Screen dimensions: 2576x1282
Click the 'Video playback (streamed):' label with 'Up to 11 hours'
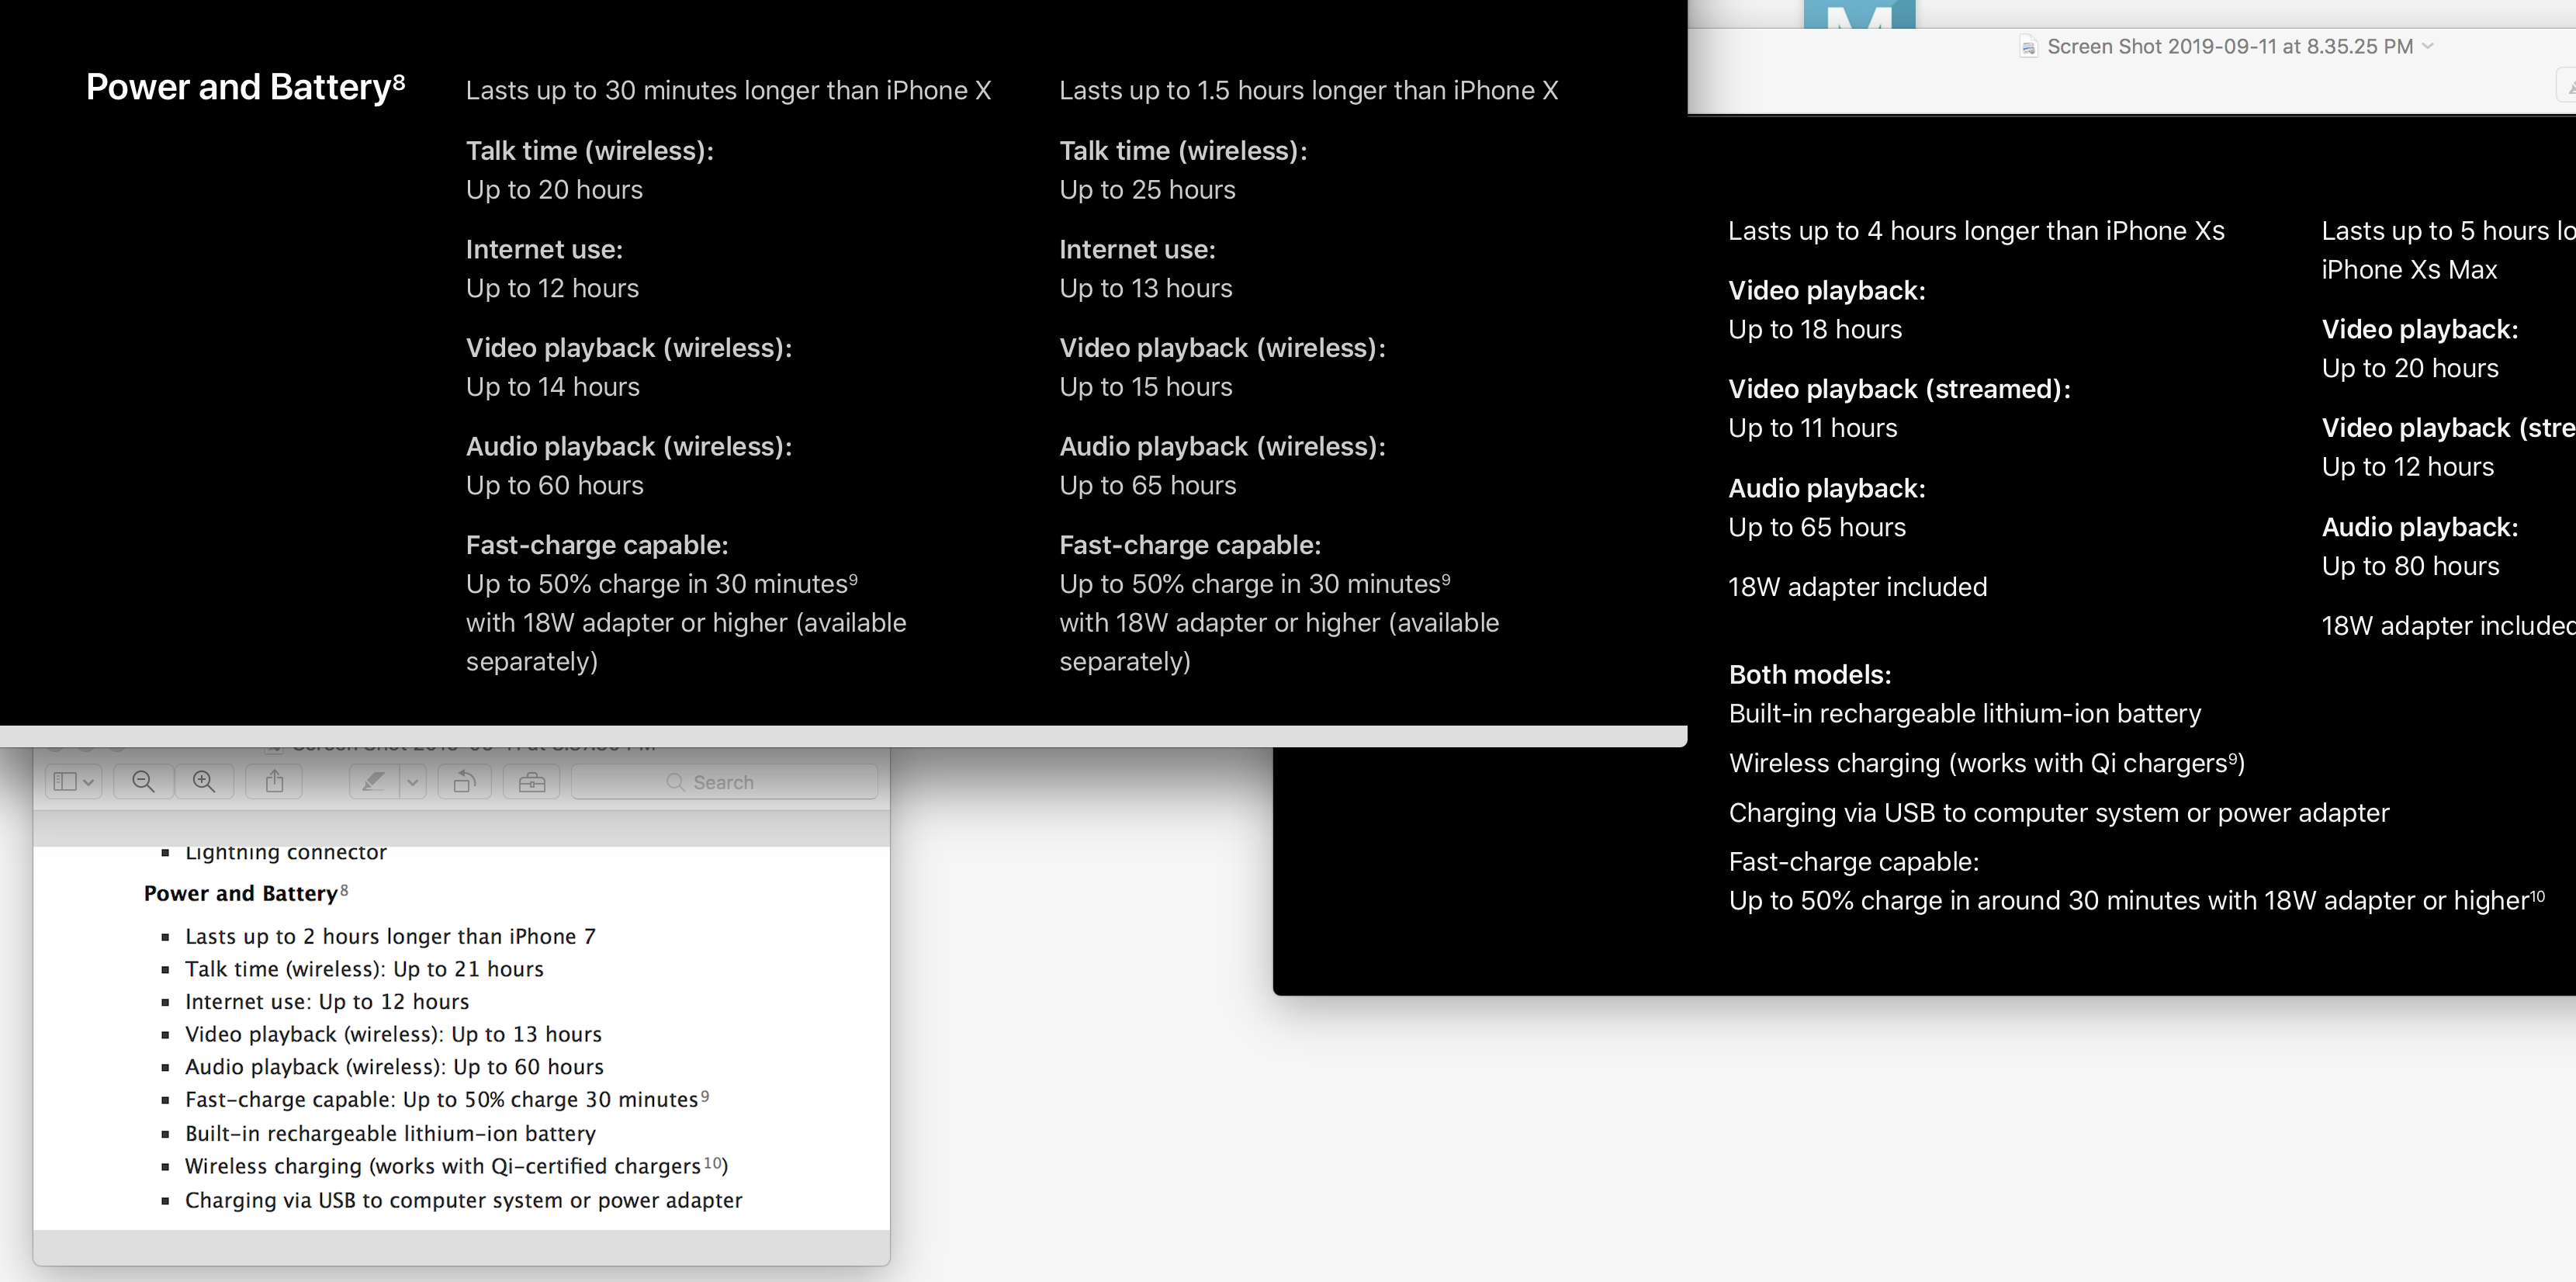point(1899,389)
